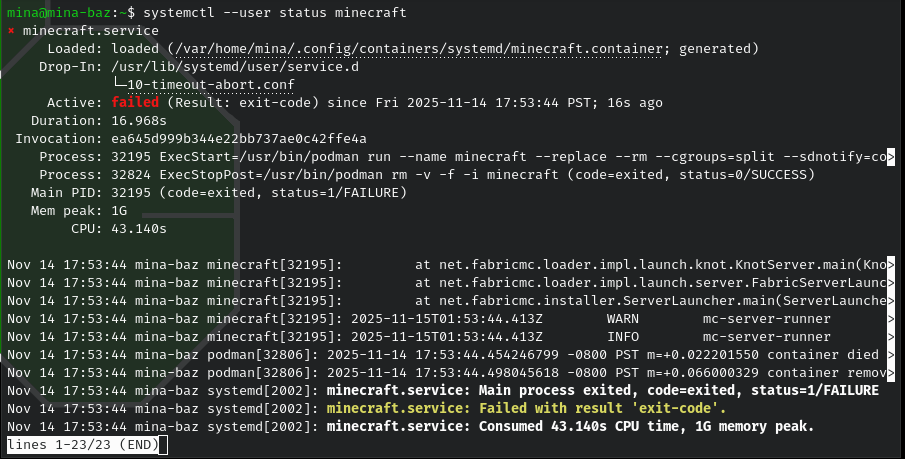Viewport: 905px width, 459px height.
Task: Click the red × failed status marker
Action: coord(11,31)
